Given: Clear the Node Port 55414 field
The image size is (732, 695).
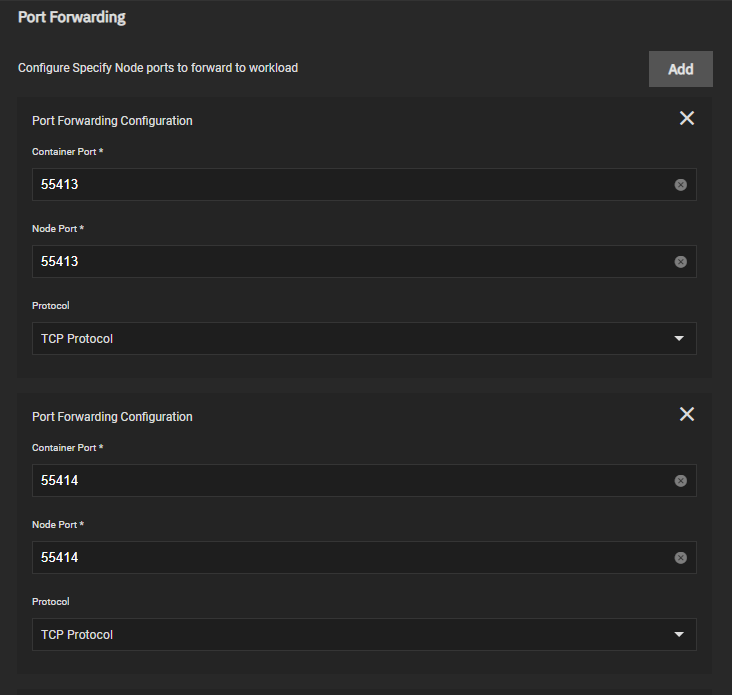Looking at the screenshot, I should tap(680, 558).
